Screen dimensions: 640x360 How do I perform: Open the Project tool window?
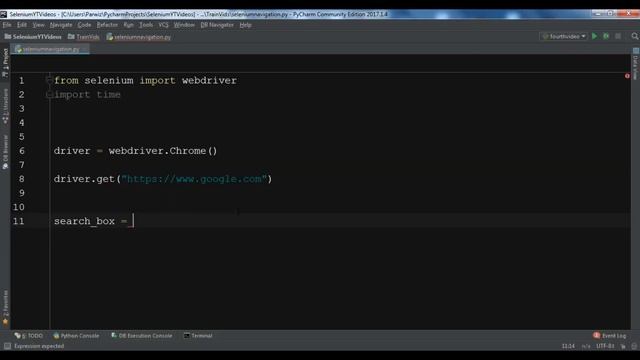(5, 62)
